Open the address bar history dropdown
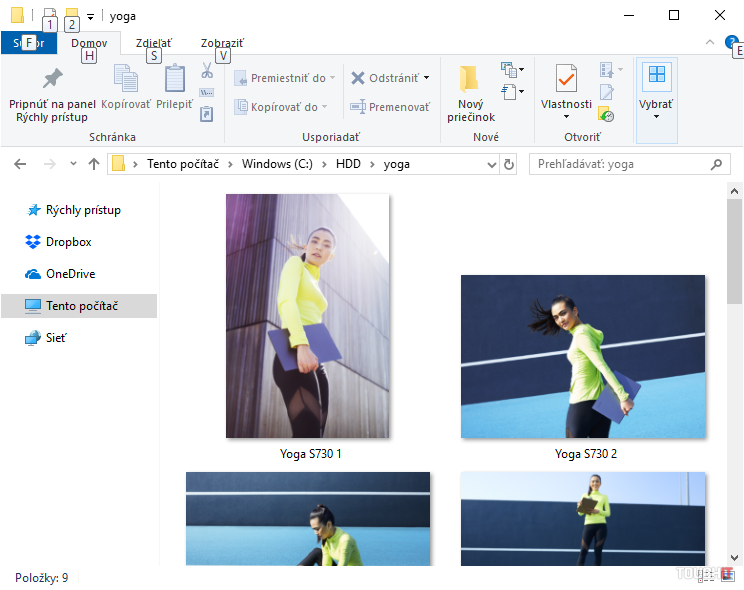This screenshot has width=744, height=590. (x=491, y=164)
